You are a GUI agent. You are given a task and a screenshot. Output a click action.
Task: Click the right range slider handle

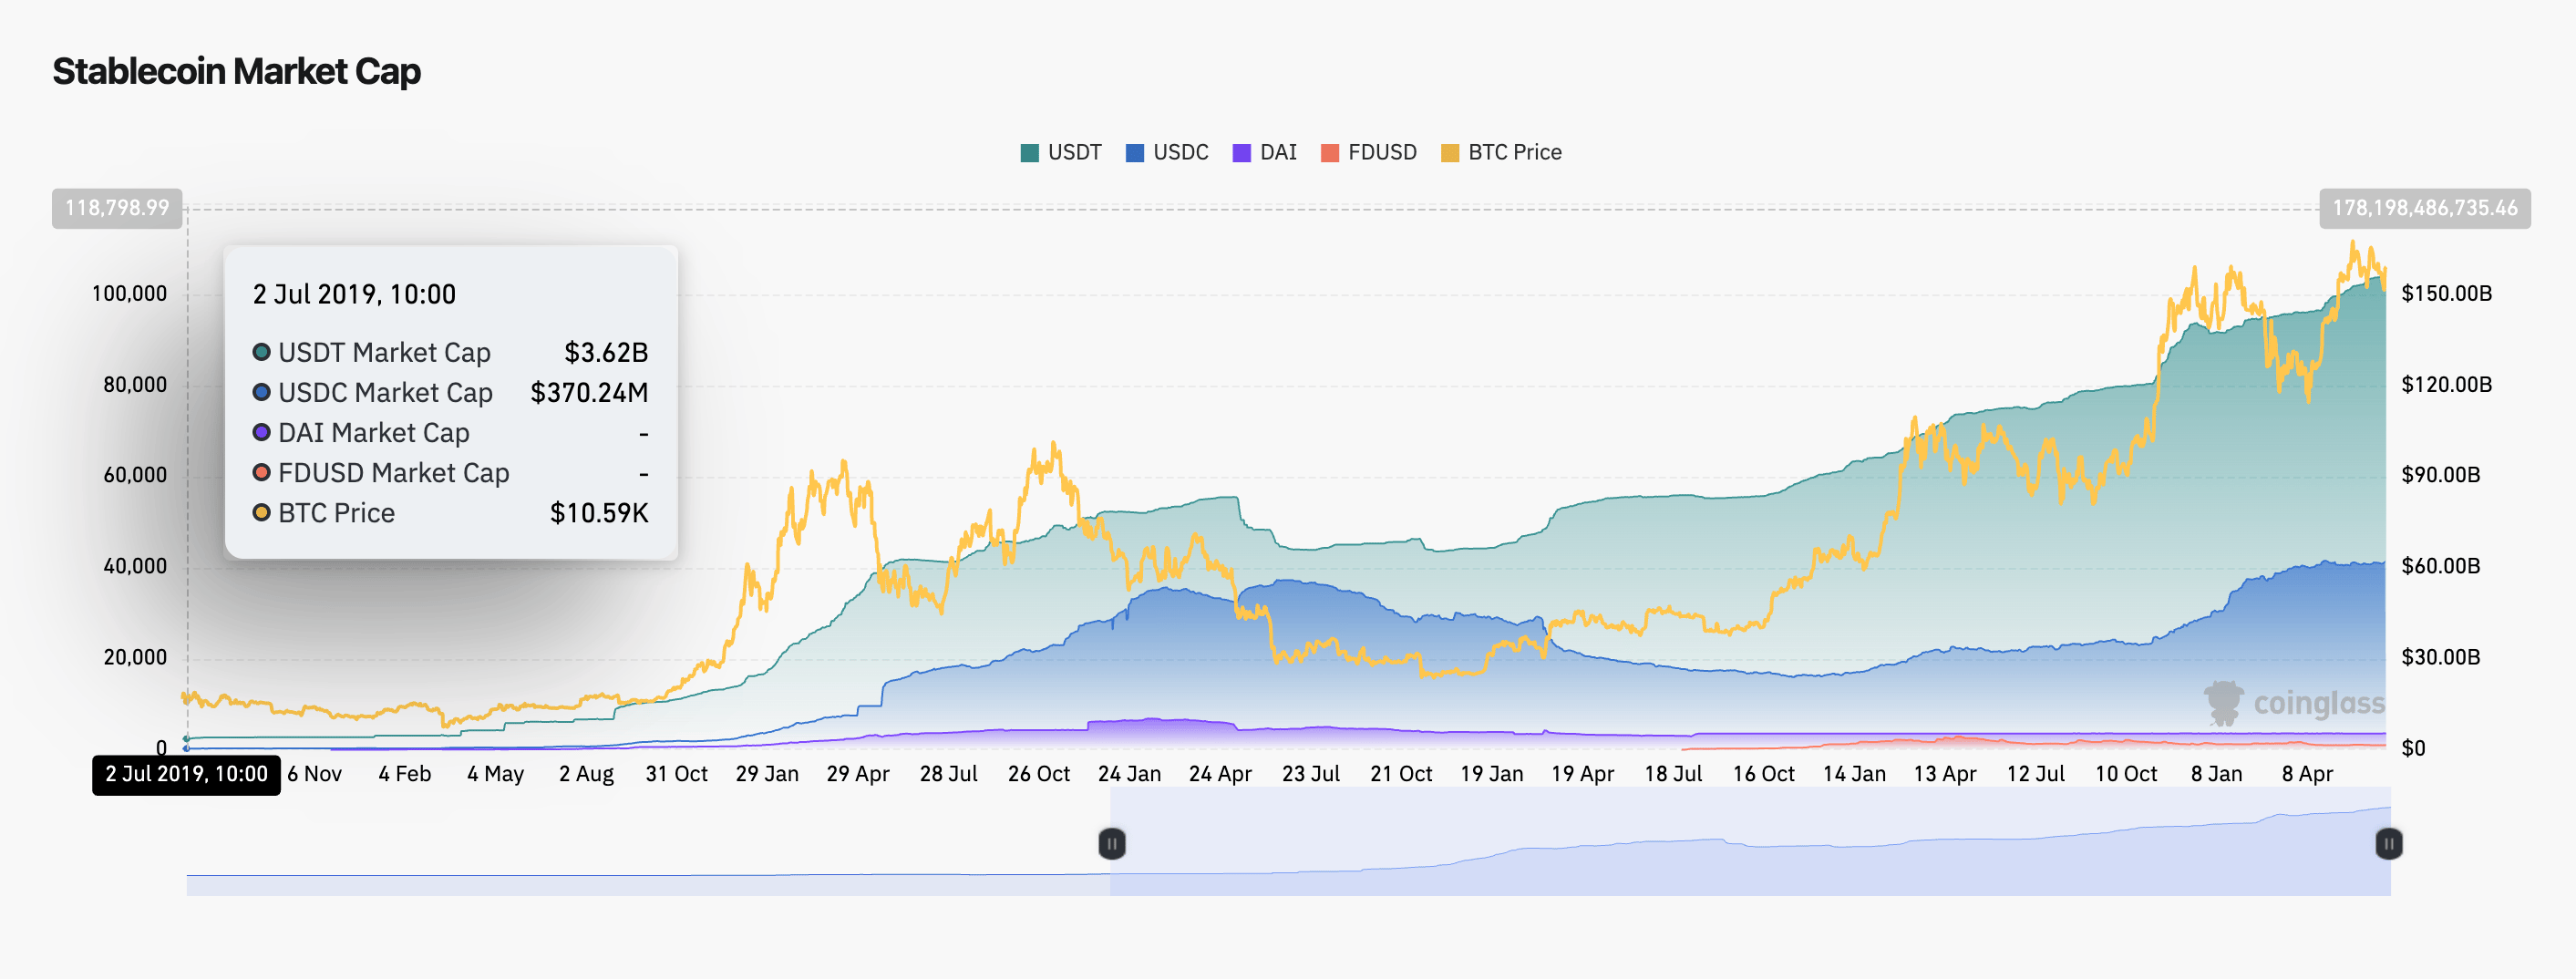[2388, 844]
